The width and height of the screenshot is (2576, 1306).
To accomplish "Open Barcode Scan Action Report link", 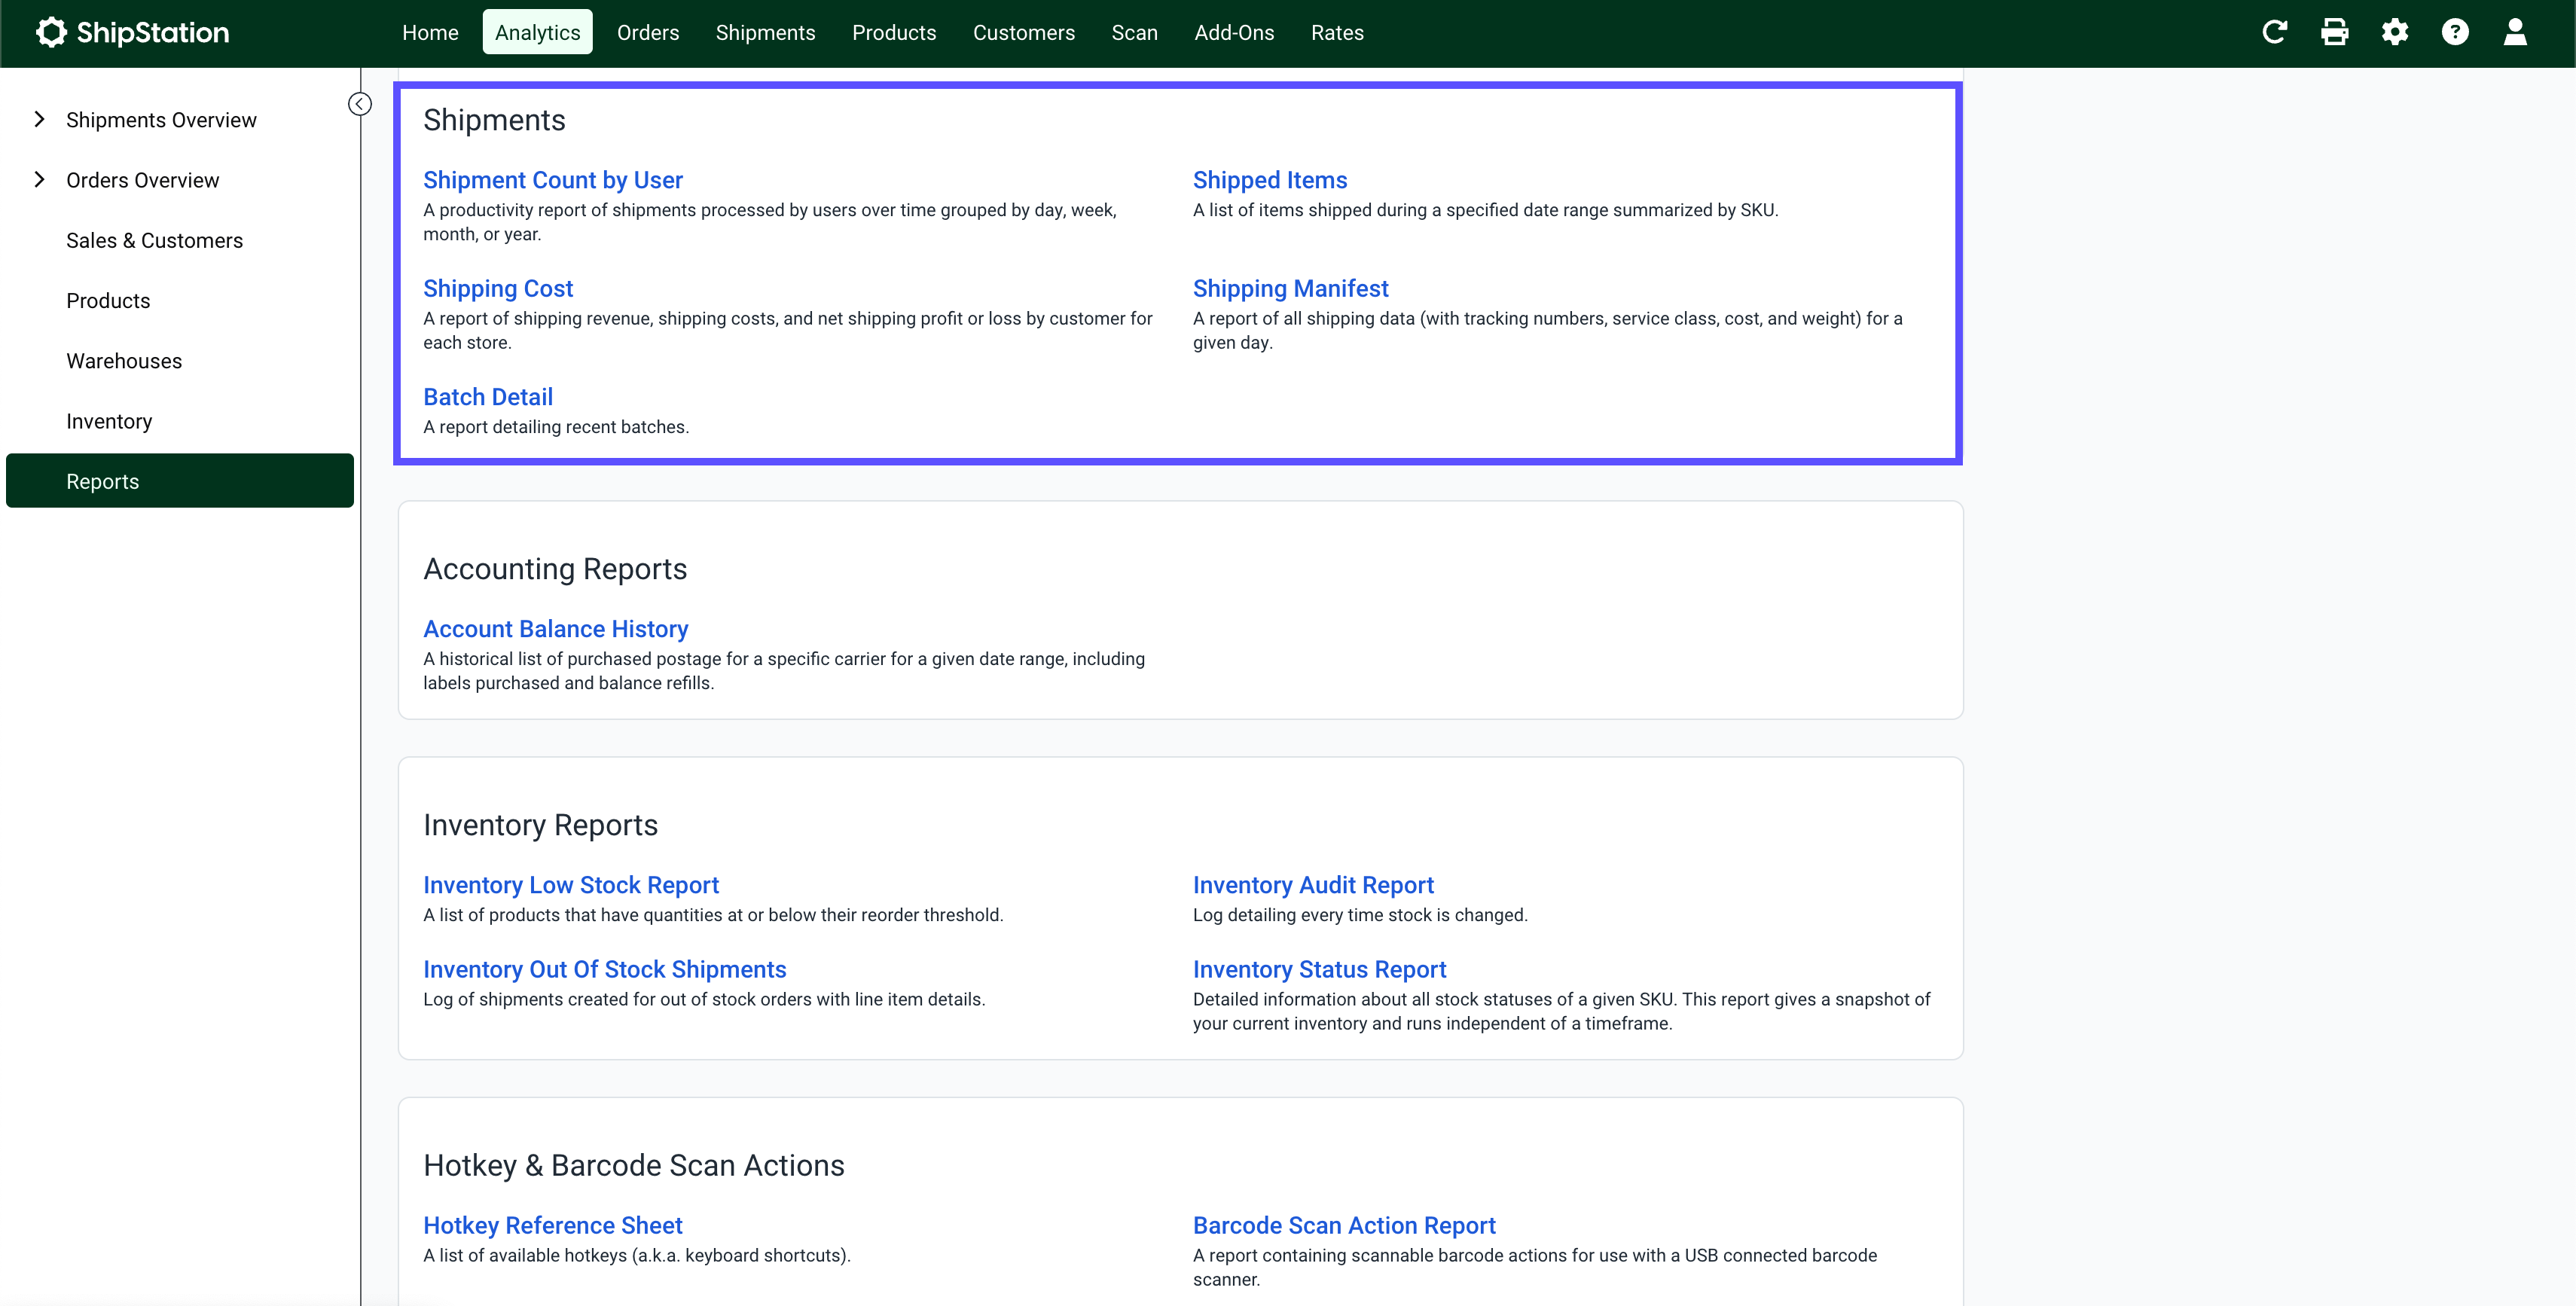I will point(1343,1225).
